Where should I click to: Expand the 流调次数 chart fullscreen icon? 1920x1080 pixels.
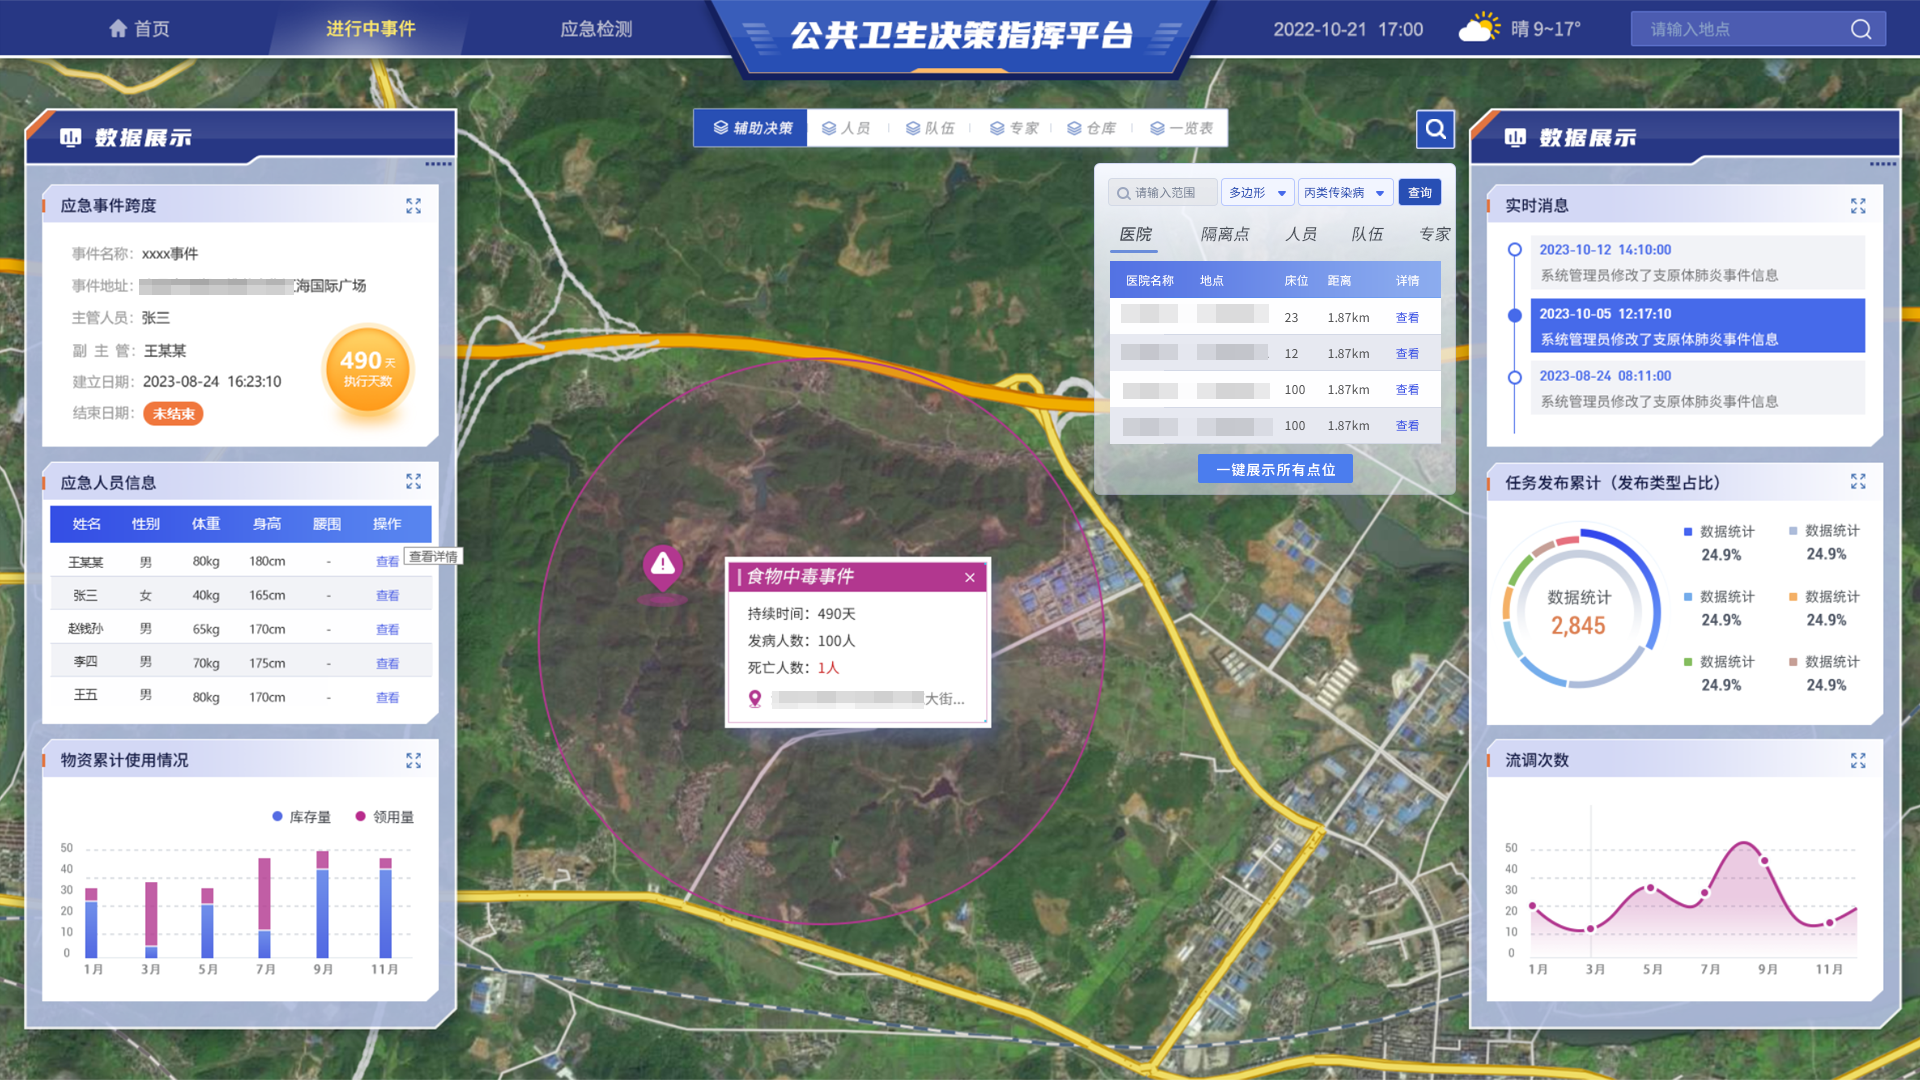point(1857,761)
